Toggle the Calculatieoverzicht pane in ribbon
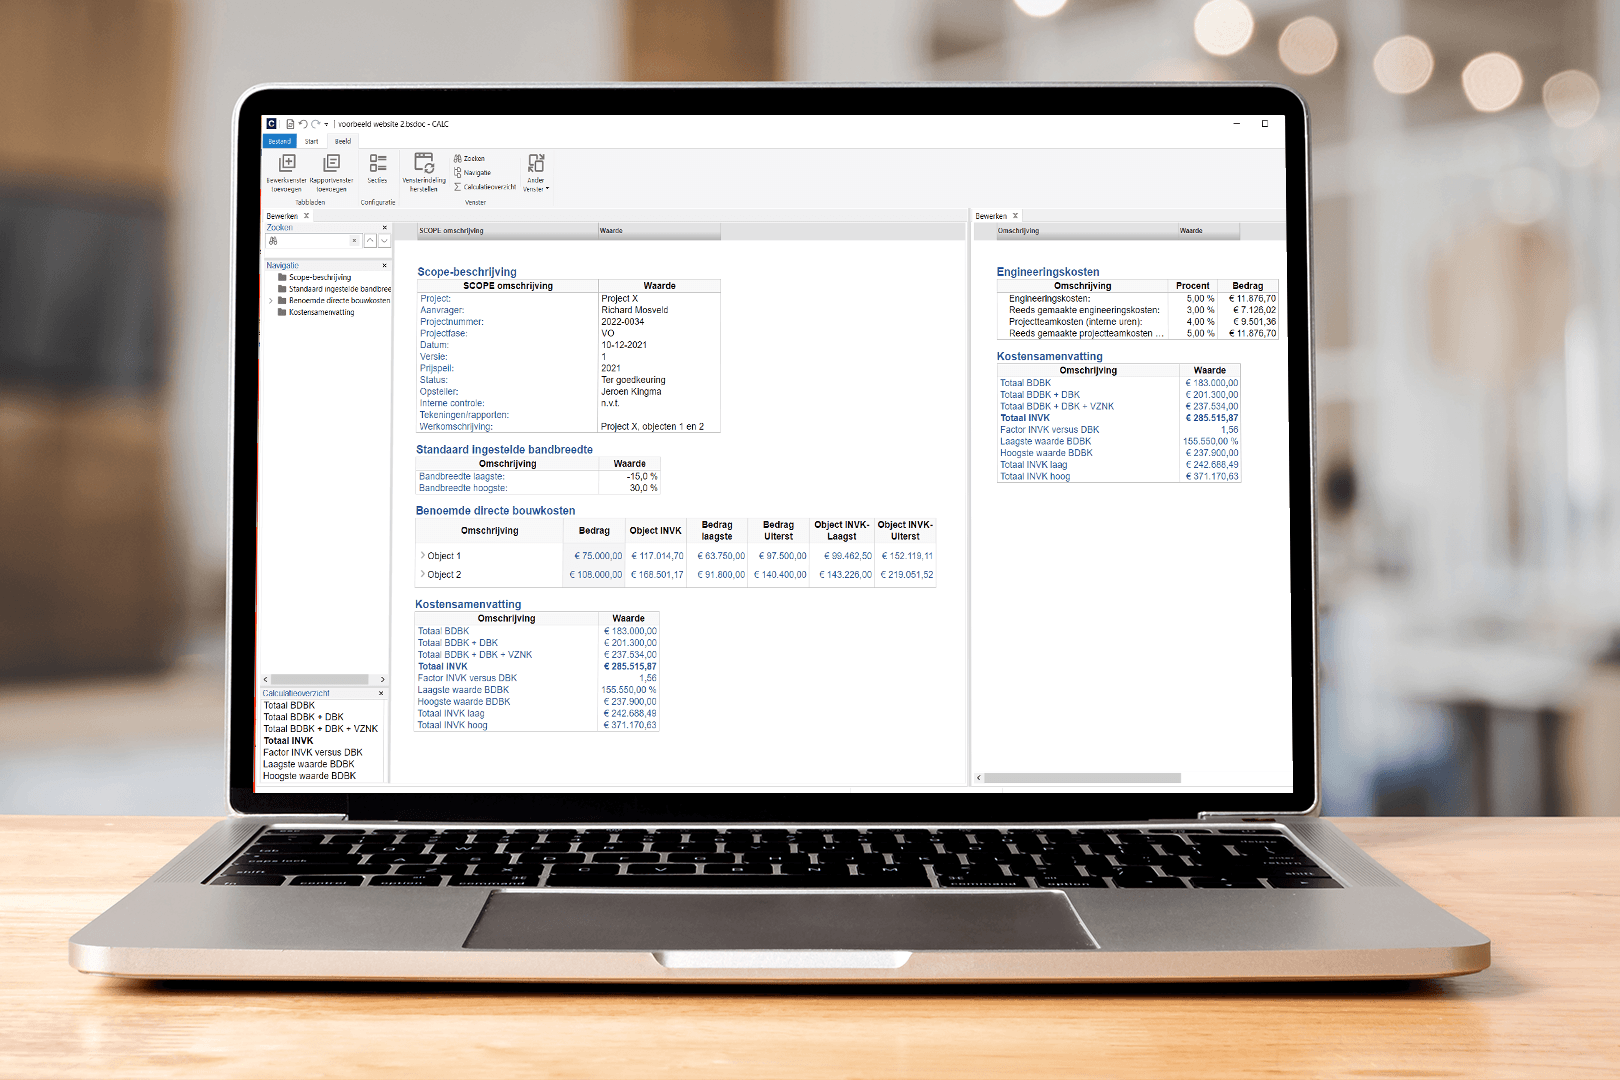The height and width of the screenshot is (1080, 1620). point(485,186)
